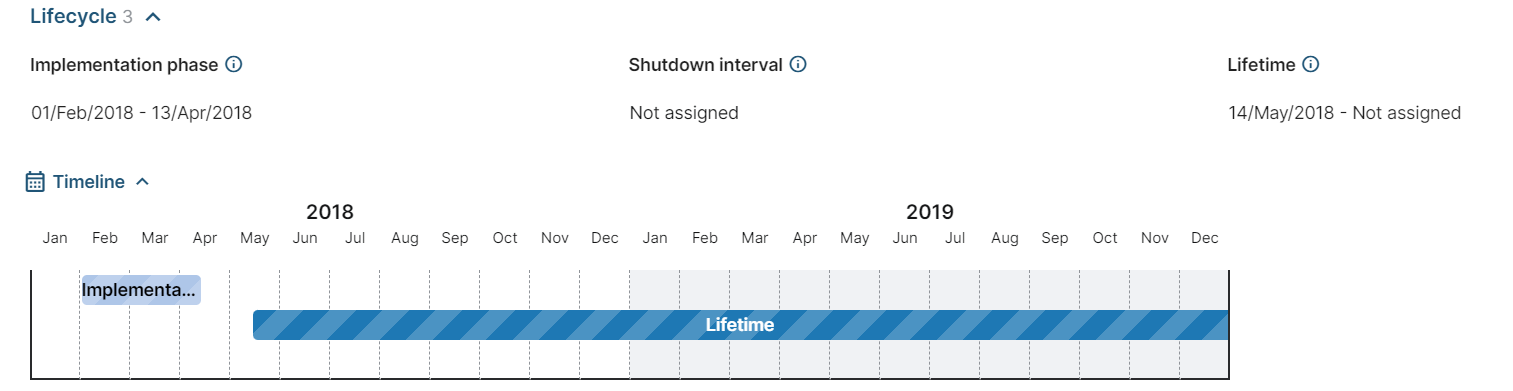Click the implementation phase date range
Image resolution: width=1513 pixels, height=391 pixels.
[x=141, y=113]
